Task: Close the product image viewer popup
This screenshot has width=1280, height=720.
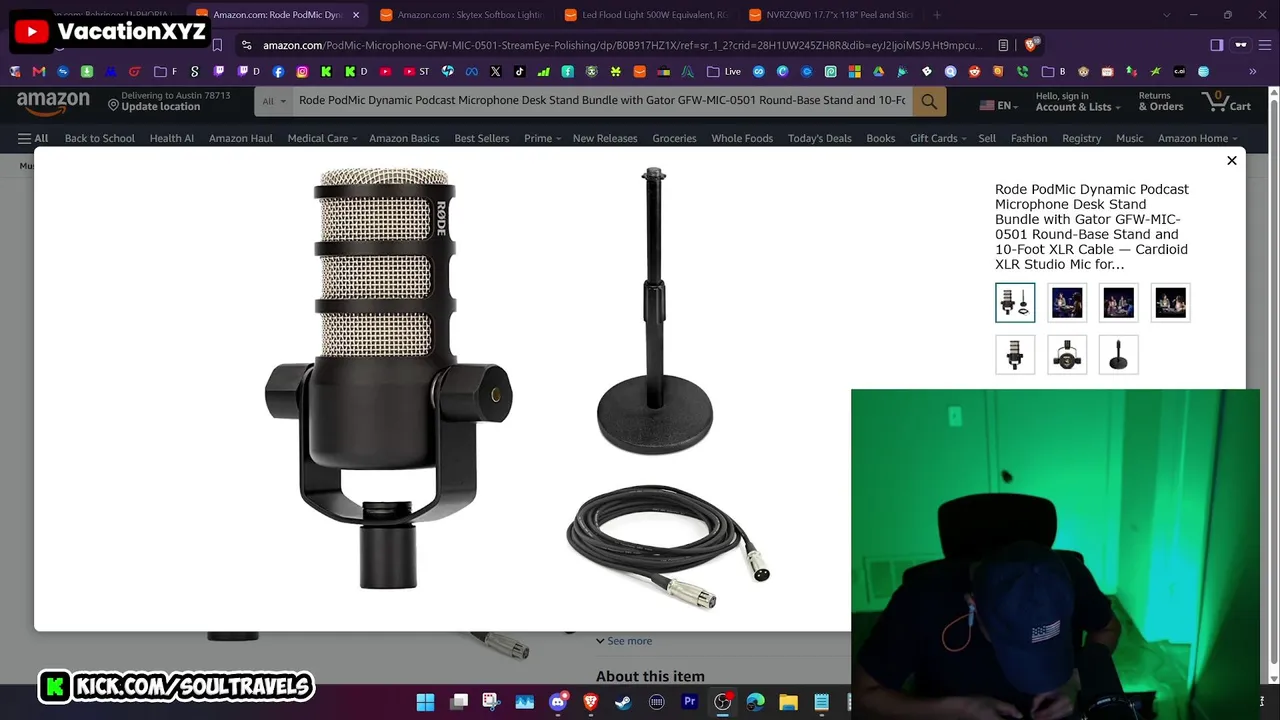Action: pyautogui.click(x=1232, y=160)
